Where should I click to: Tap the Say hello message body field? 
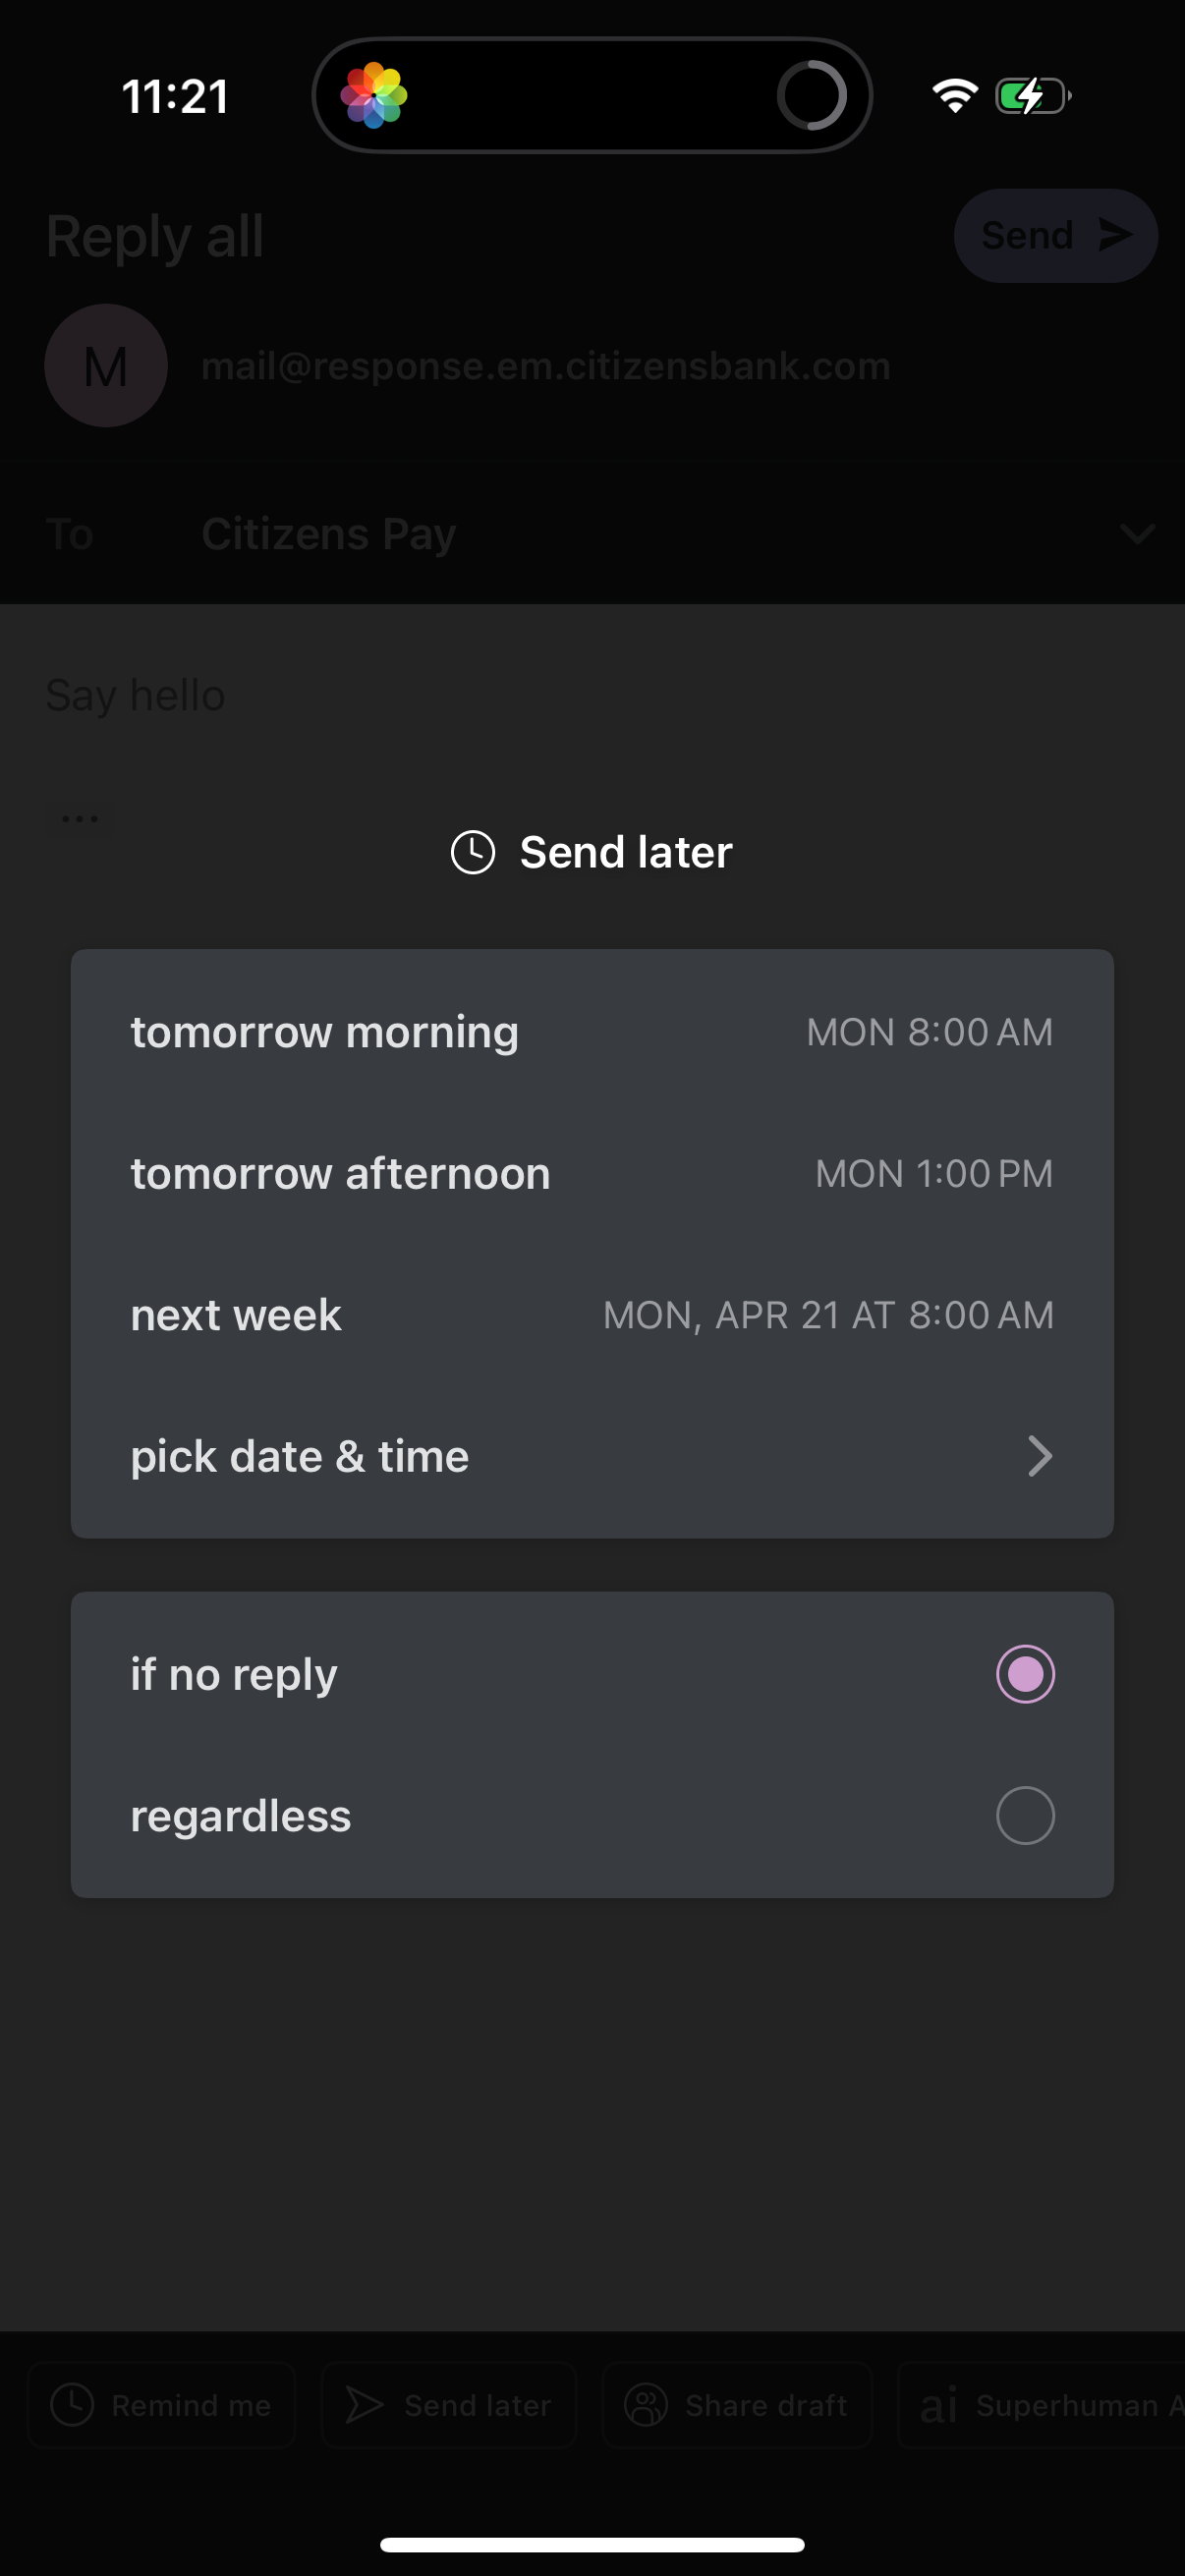click(x=136, y=695)
